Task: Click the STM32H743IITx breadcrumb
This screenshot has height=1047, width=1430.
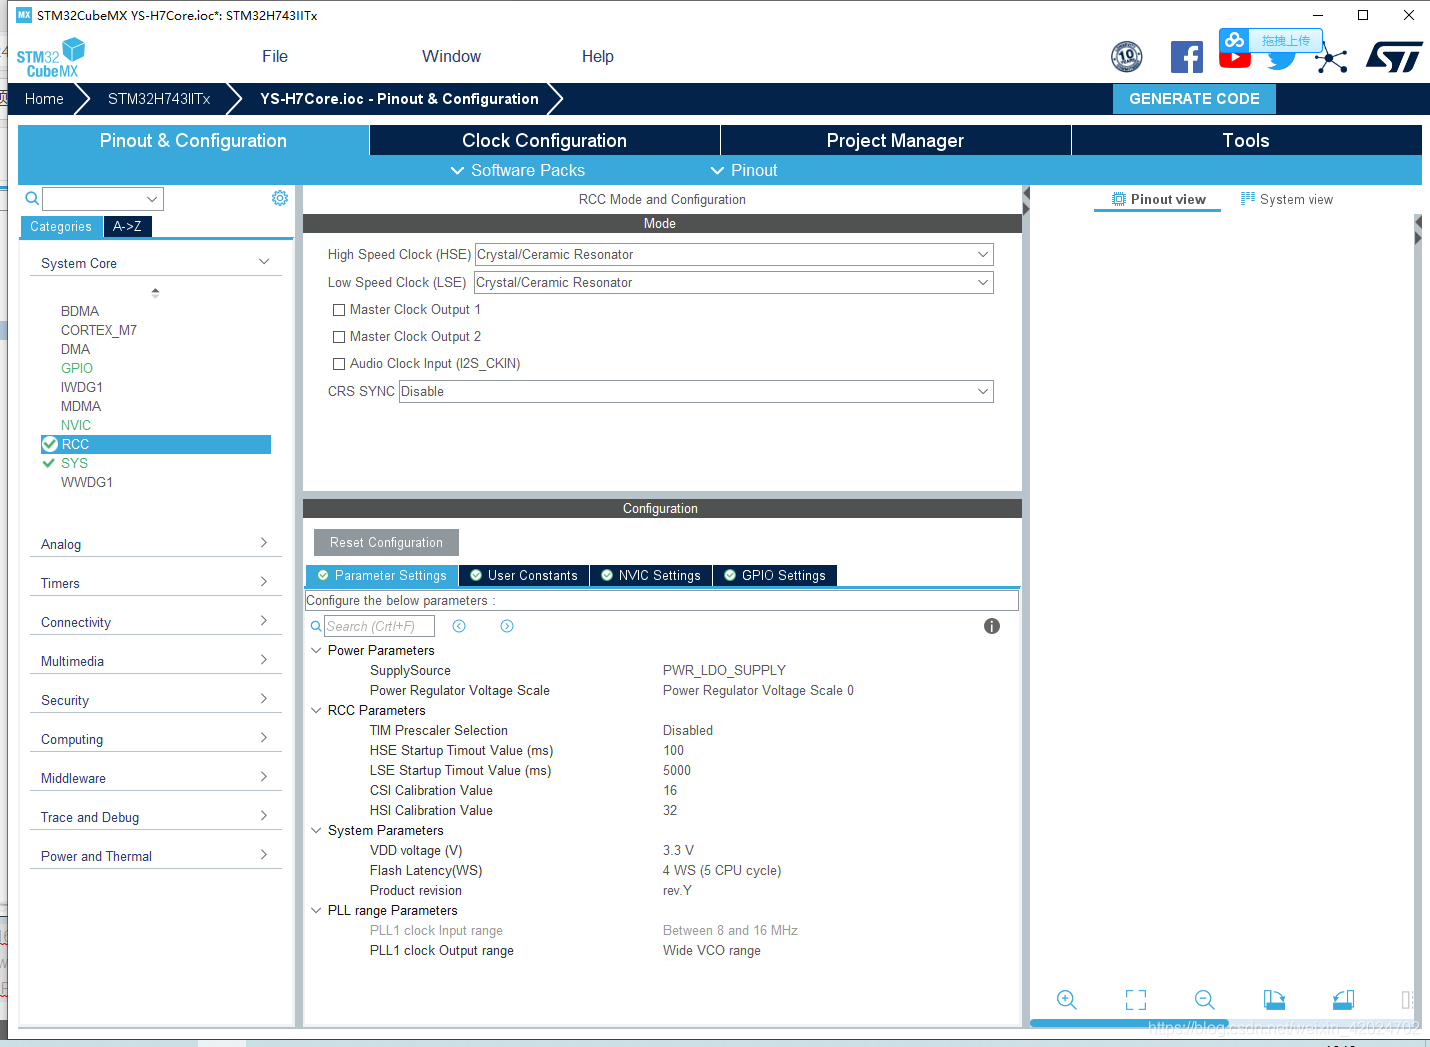Action: 159,99
